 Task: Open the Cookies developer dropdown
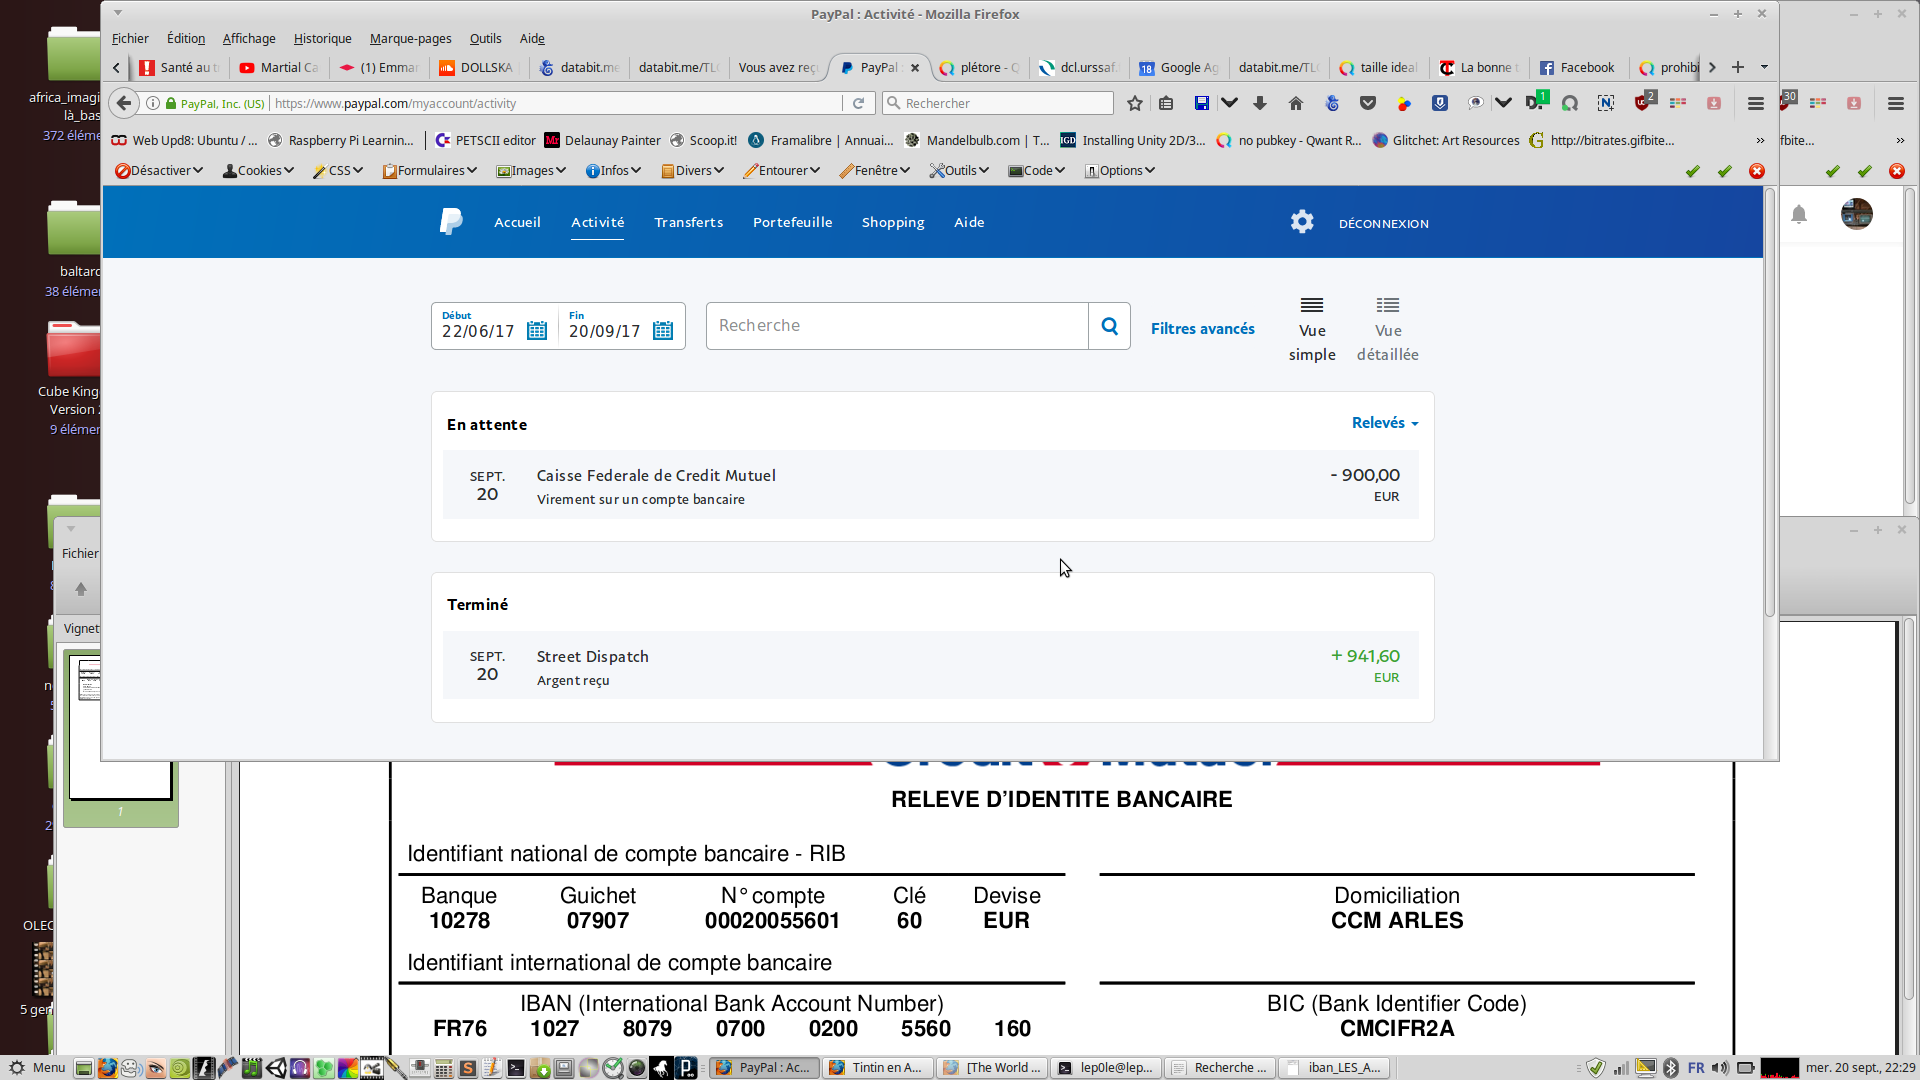click(x=258, y=171)
